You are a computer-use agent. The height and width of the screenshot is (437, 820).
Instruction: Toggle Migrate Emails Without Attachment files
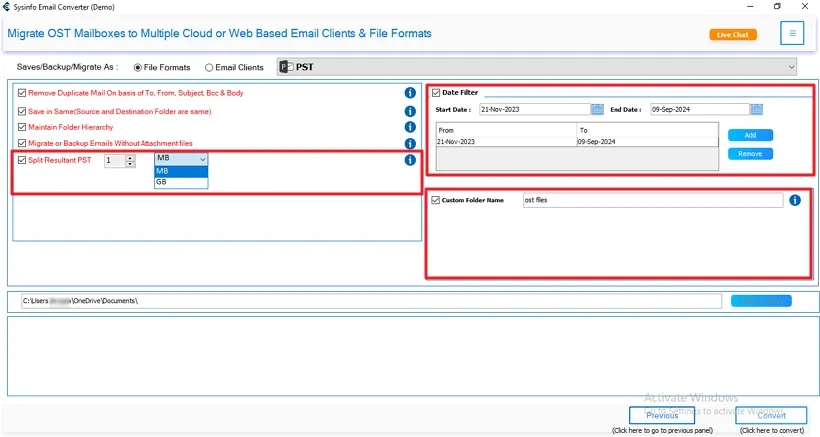tap(21, 143)
